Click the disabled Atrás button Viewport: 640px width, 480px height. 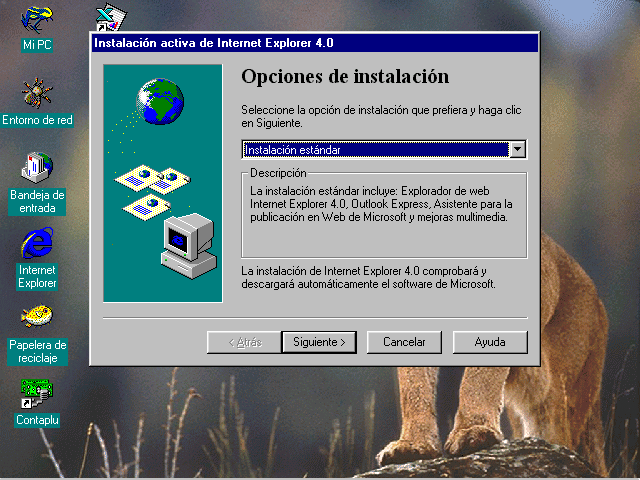[x=244, y=342]
